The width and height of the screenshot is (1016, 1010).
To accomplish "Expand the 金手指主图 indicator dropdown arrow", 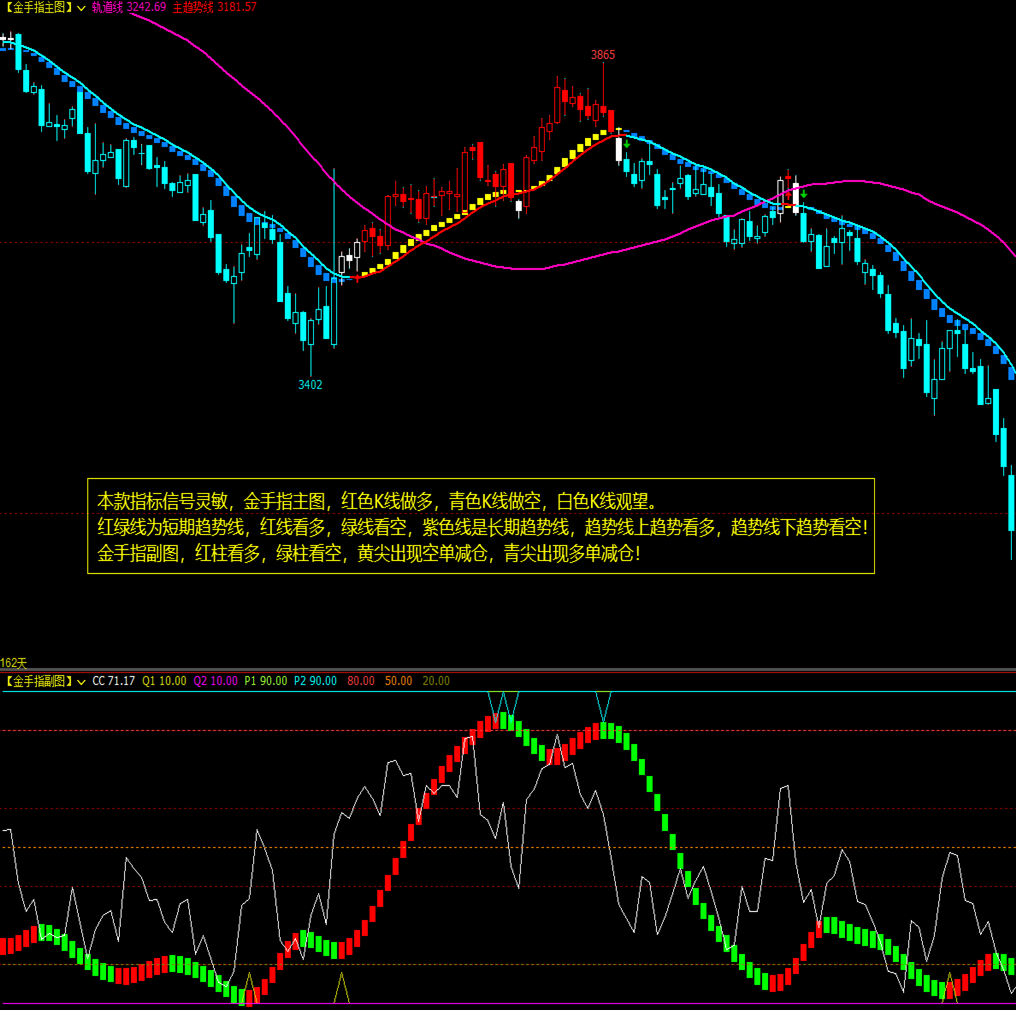I will (81, 7).
